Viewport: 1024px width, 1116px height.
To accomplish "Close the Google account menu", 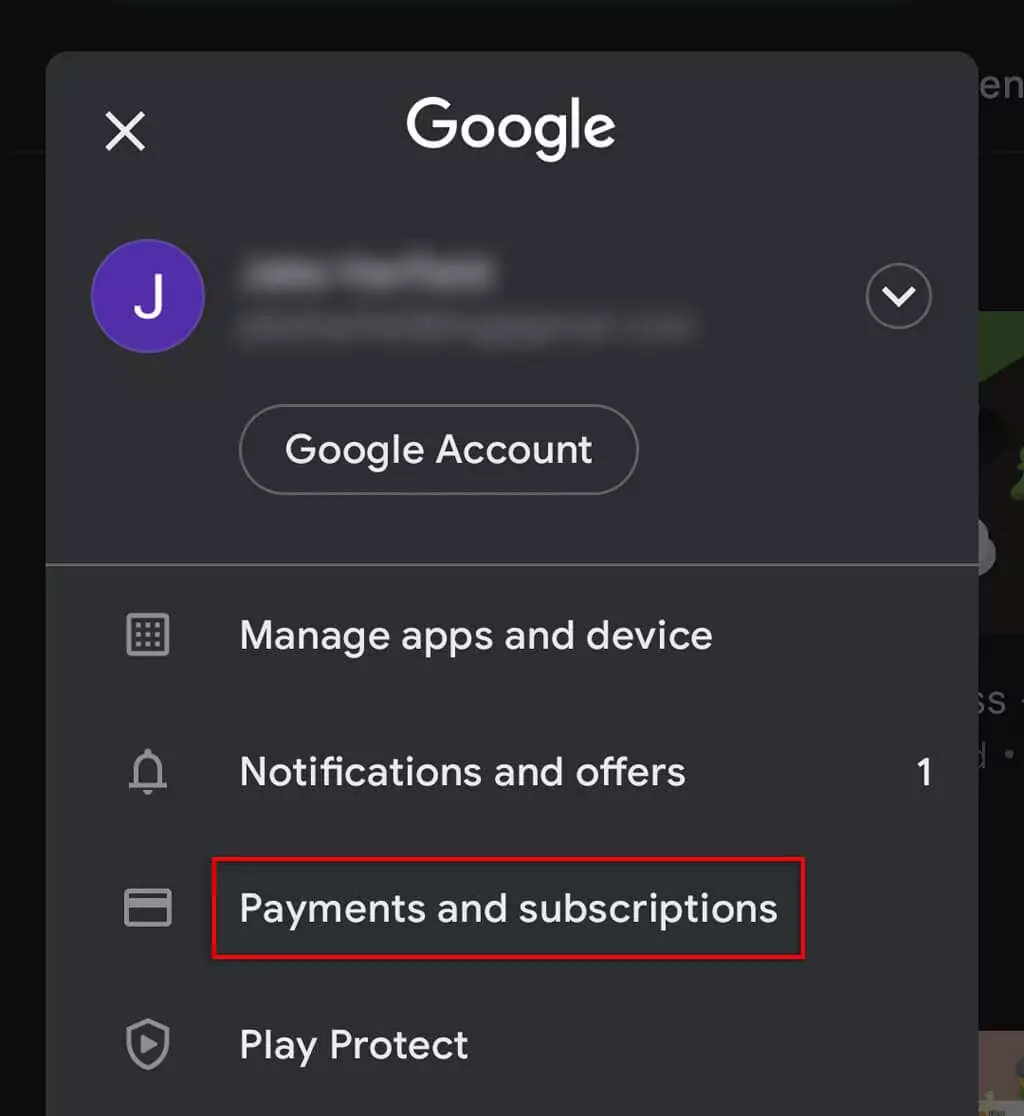I will click(125, 131).
